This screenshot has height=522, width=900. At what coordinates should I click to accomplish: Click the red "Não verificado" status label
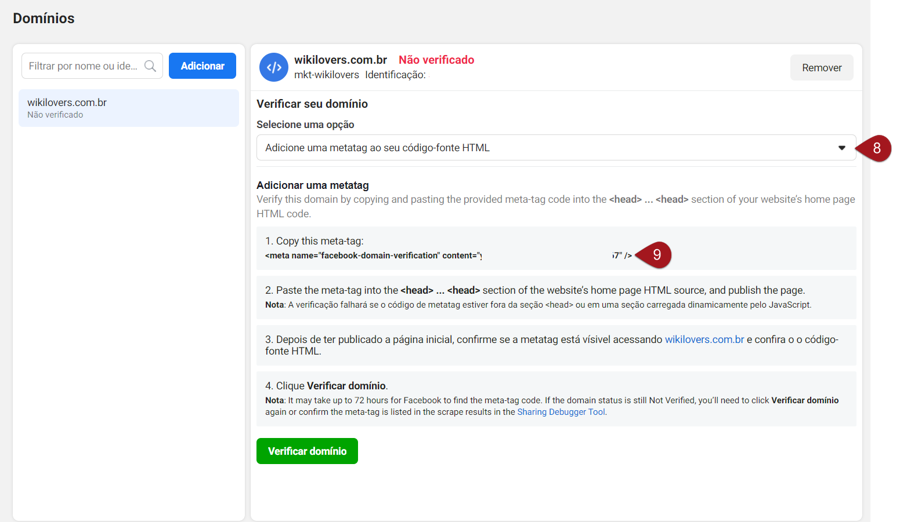(x=436, y=60)
